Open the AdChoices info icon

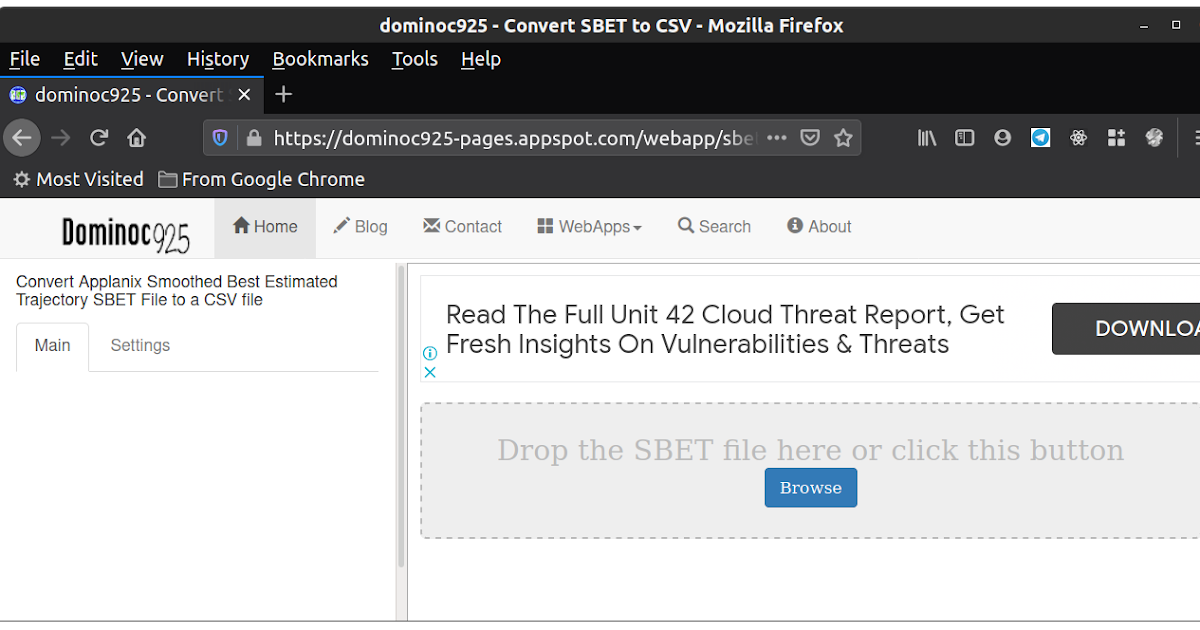click(x=430, y=353)
